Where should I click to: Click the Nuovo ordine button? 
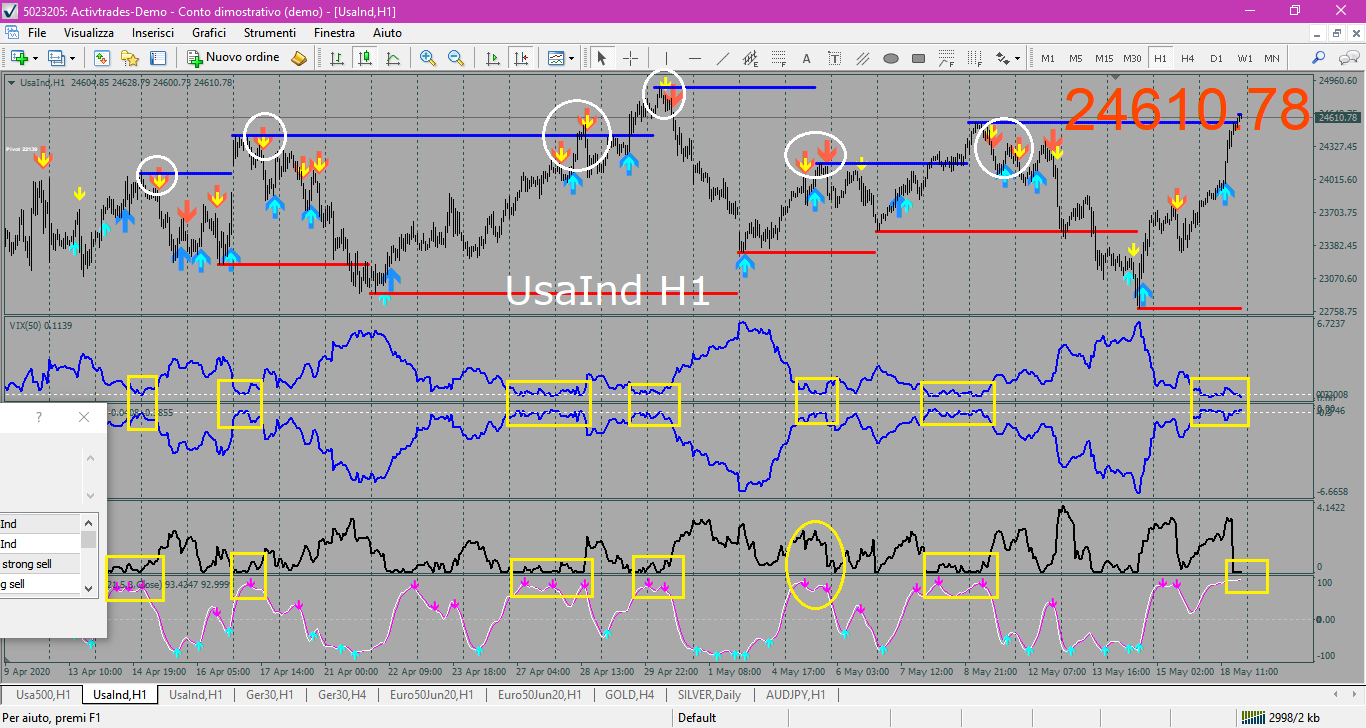(x=233, y=58)
